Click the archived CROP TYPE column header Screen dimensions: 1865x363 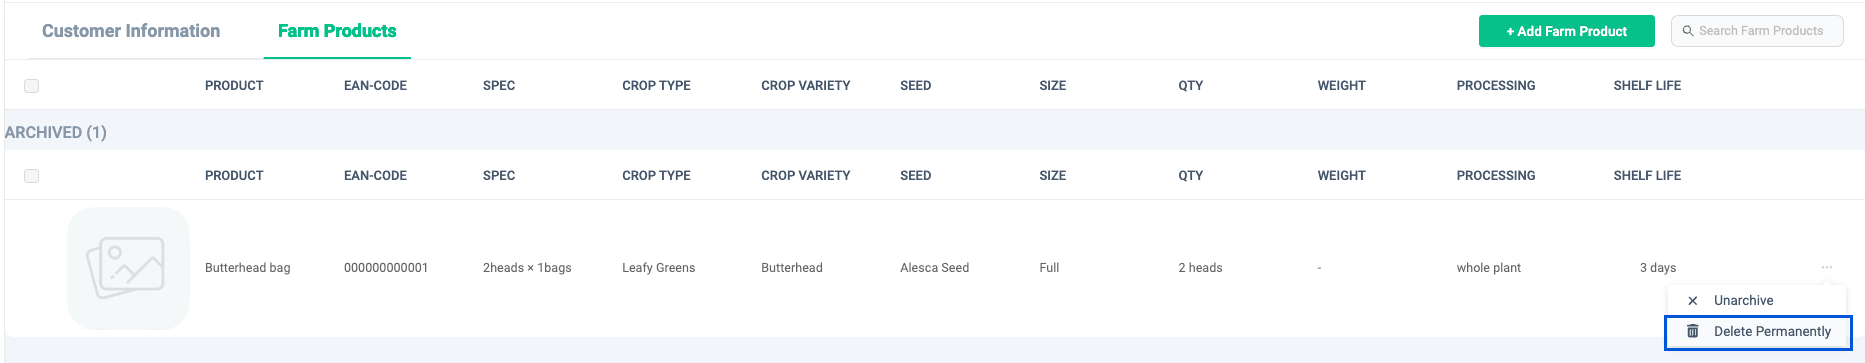(656, 176)
